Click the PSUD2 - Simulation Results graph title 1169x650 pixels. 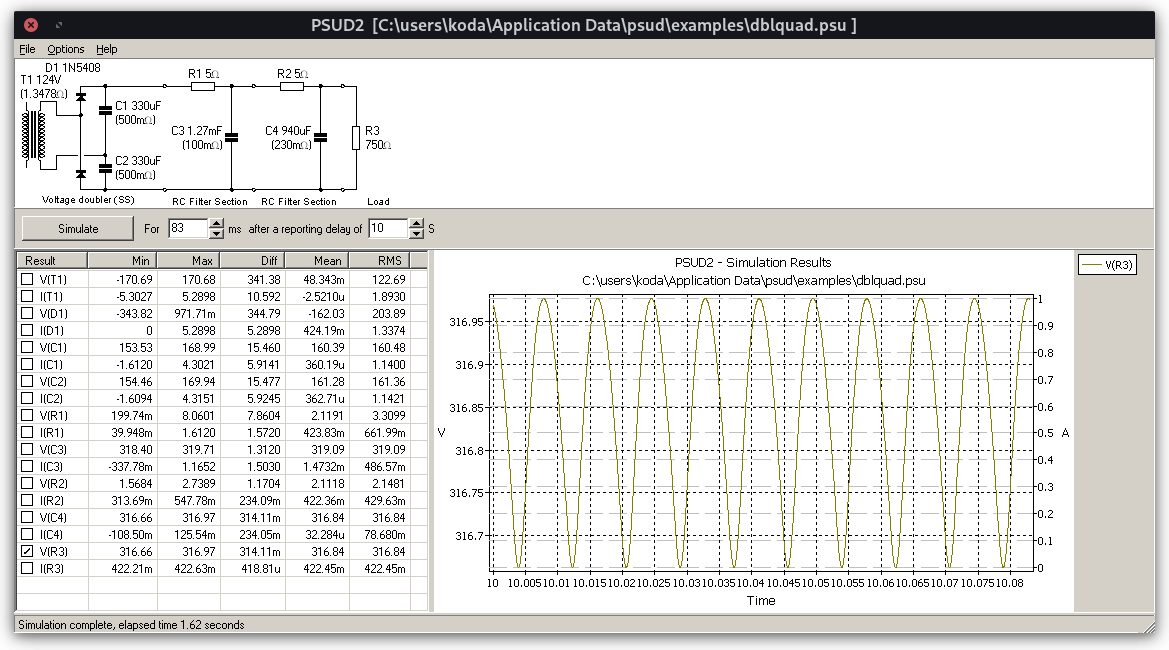[753, 262]
